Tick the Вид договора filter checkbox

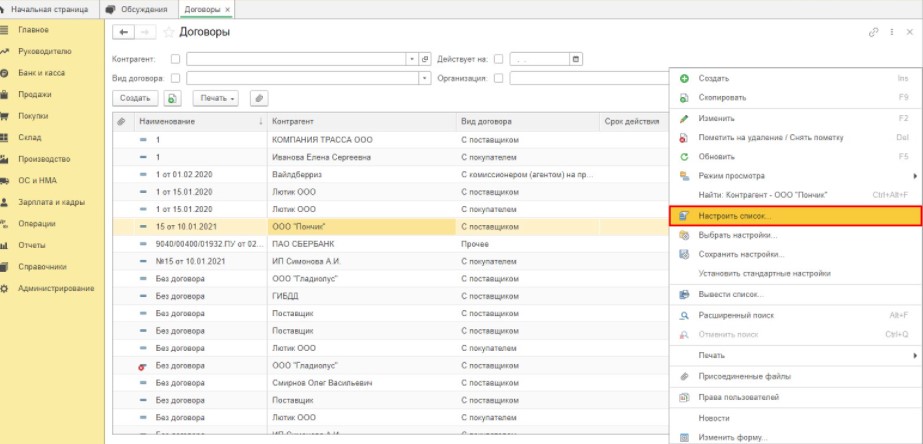tap(176, 78)
